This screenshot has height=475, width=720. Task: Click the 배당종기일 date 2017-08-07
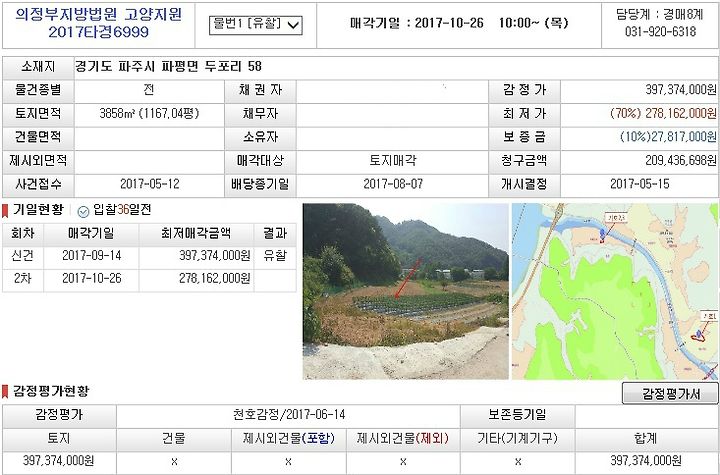(x=393, y=184)
